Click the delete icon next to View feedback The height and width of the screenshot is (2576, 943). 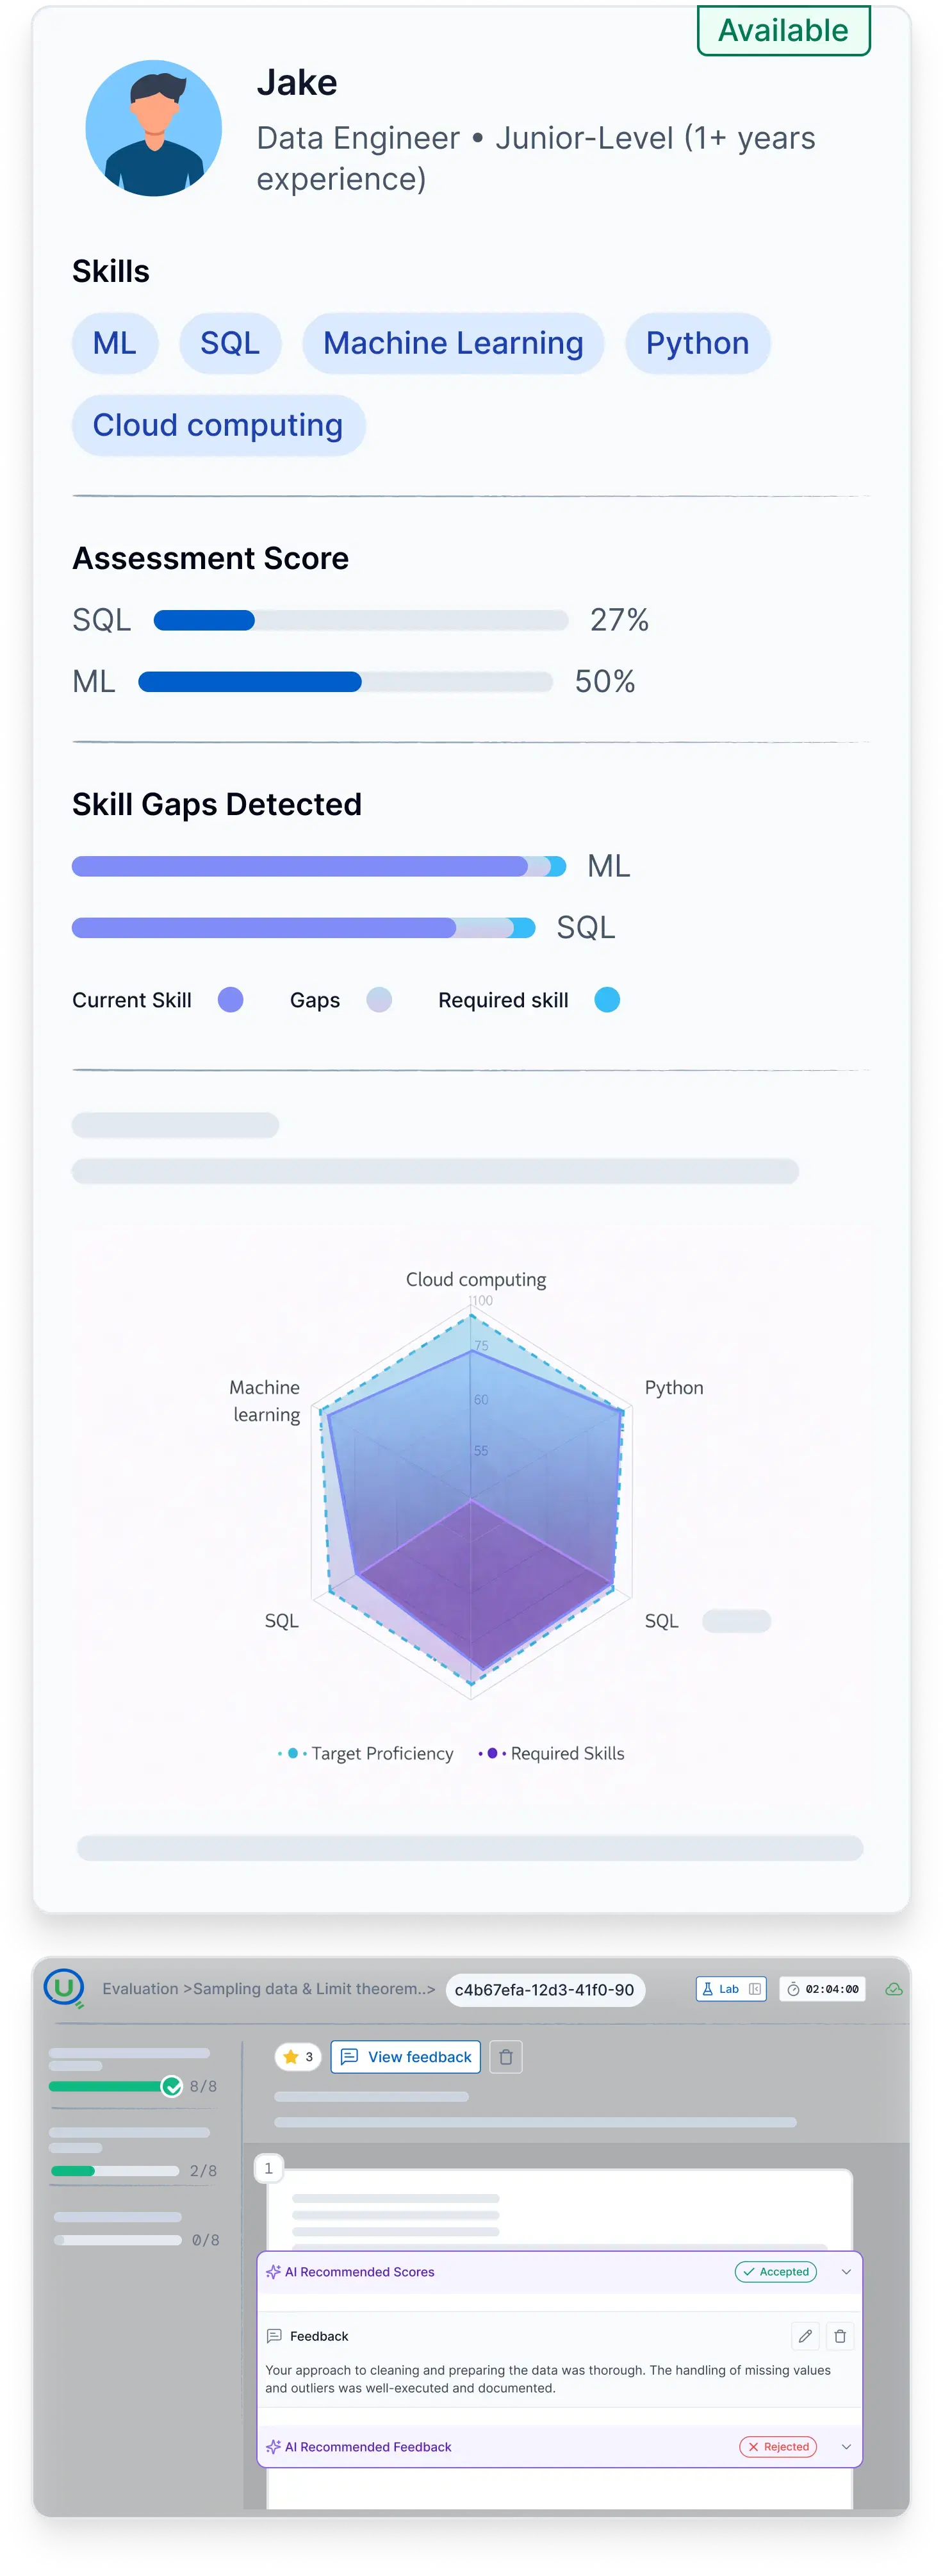pyautogui.click(x=506, y=2057)
